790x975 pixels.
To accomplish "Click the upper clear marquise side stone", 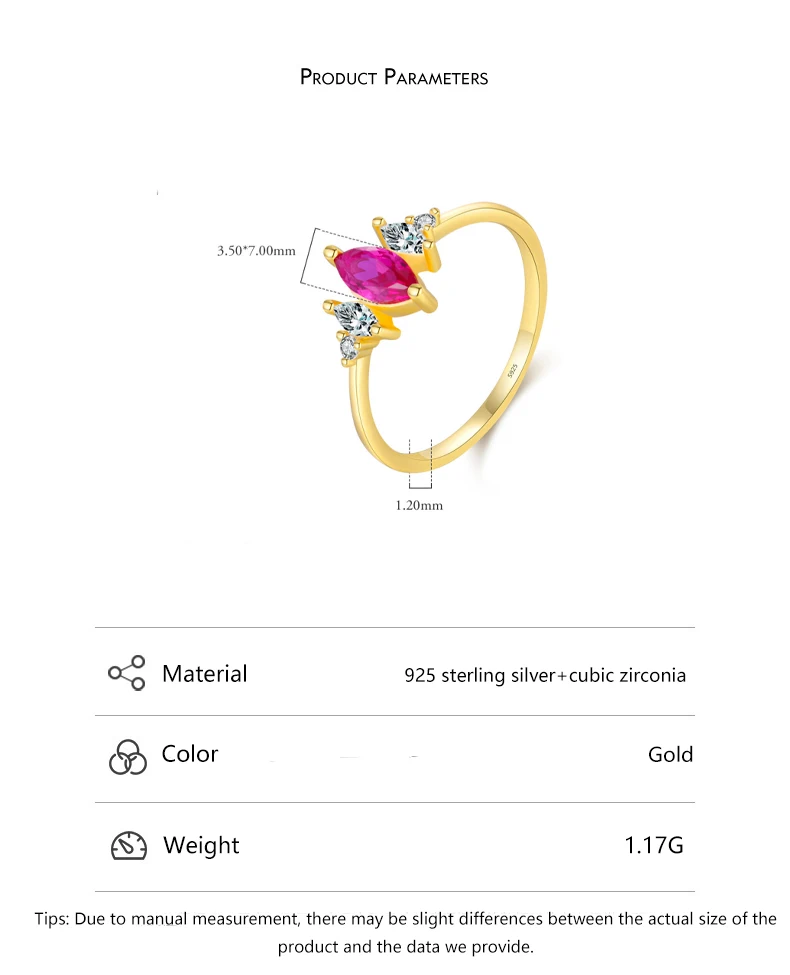I will [x=404, y=236].
